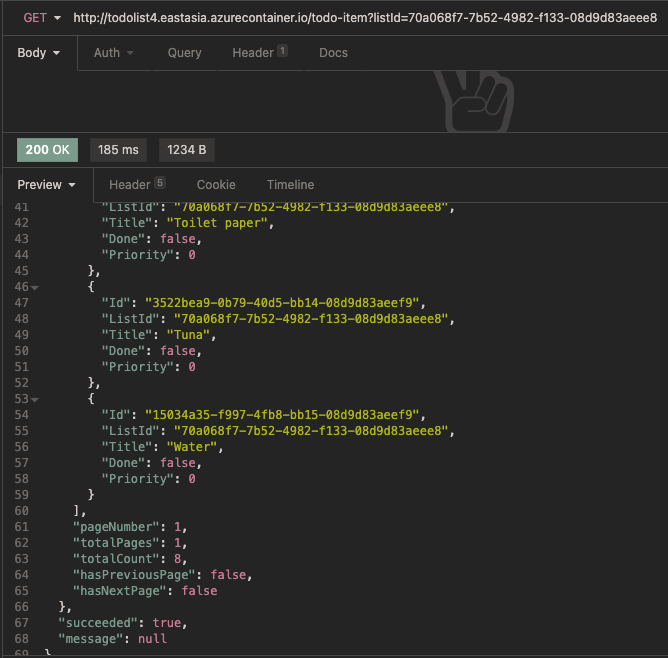Click line number 60 in the gutter
The image size is (668, 658).
(x=21, y=511)
